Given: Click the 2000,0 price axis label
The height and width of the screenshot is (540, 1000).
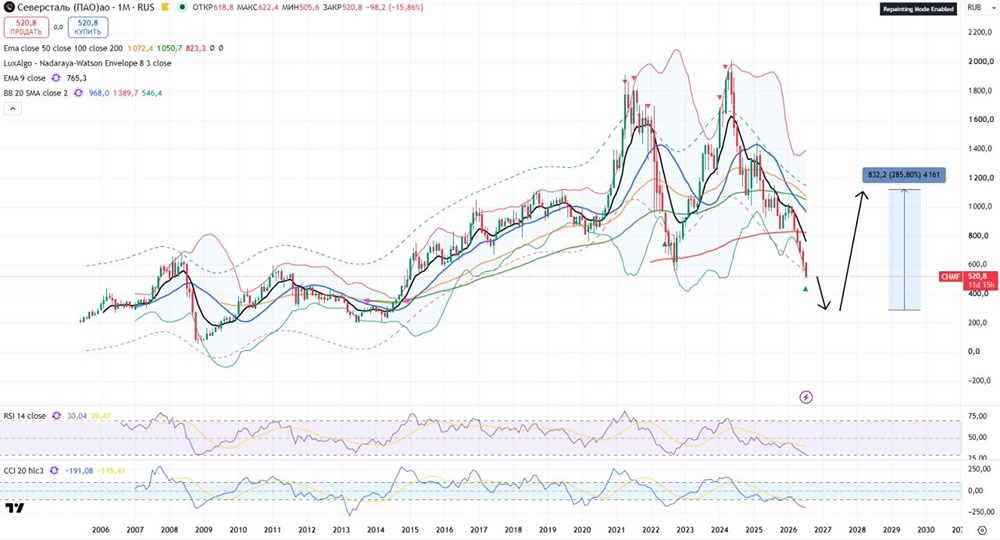Looking at the screenshot, I should point(982,61).
